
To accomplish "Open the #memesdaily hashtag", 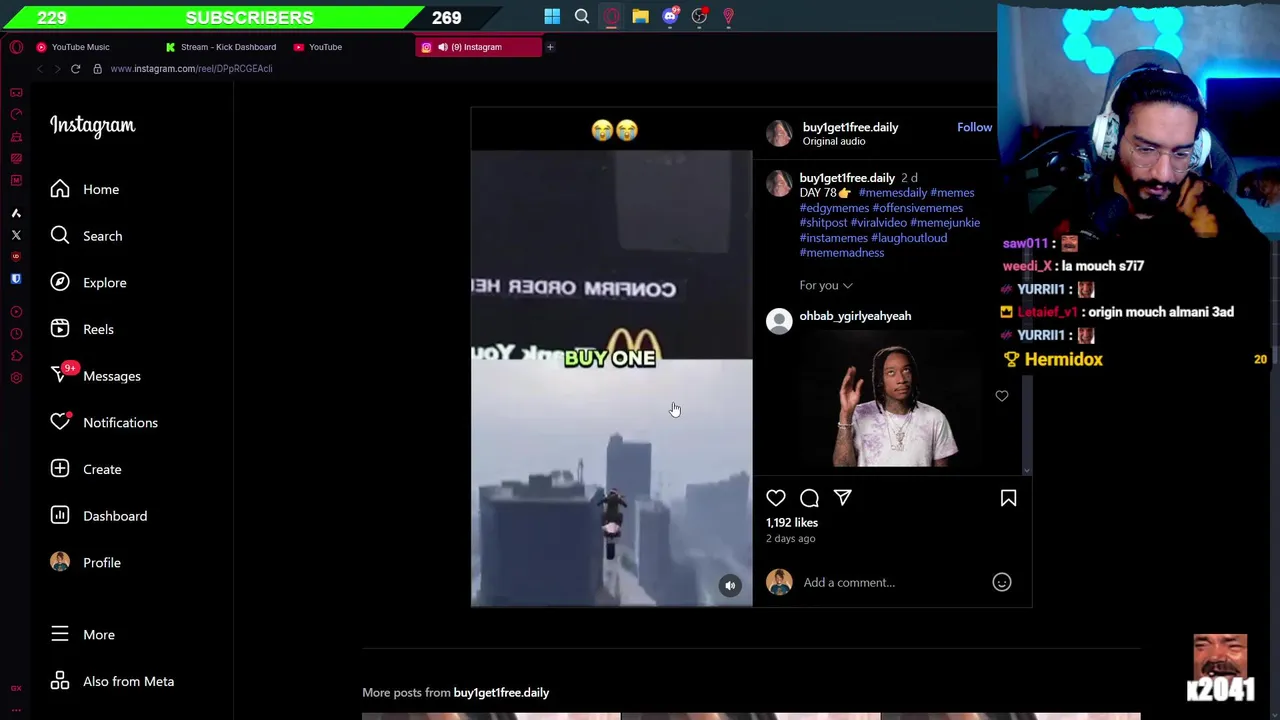I will coord(892,193).
